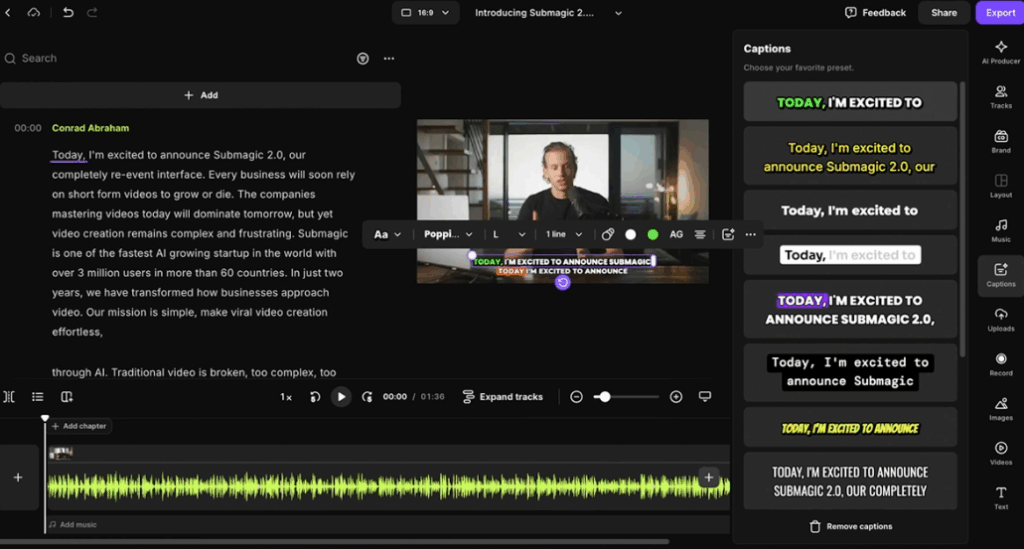
Task: Click the word "Today," in the transcript
Action: [x=69, y=155]
